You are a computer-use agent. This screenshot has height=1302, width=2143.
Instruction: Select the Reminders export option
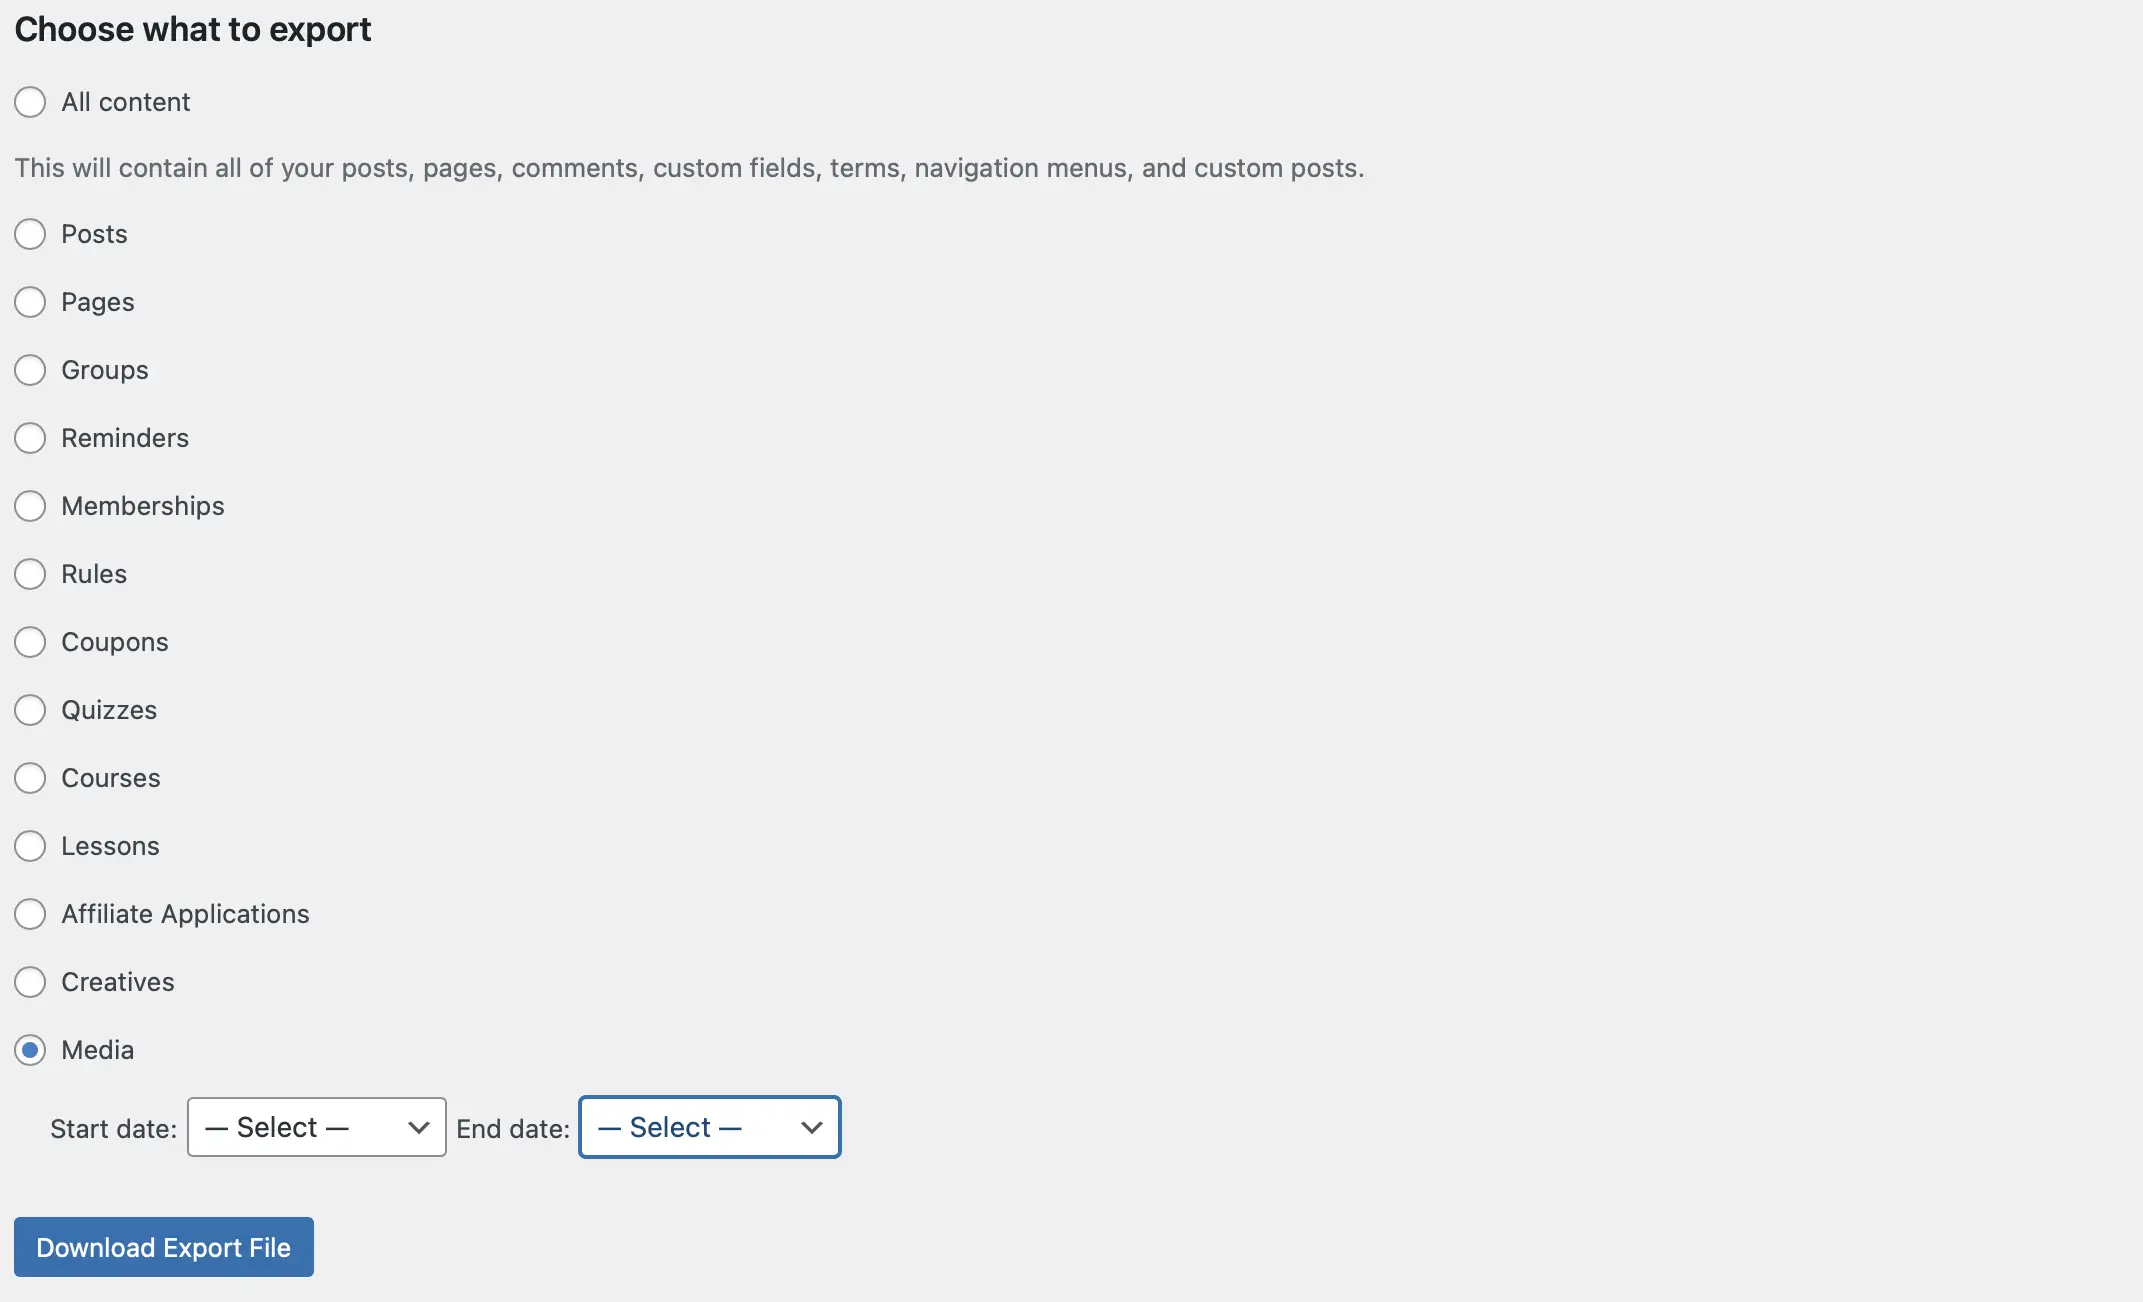tap(29, 436)
